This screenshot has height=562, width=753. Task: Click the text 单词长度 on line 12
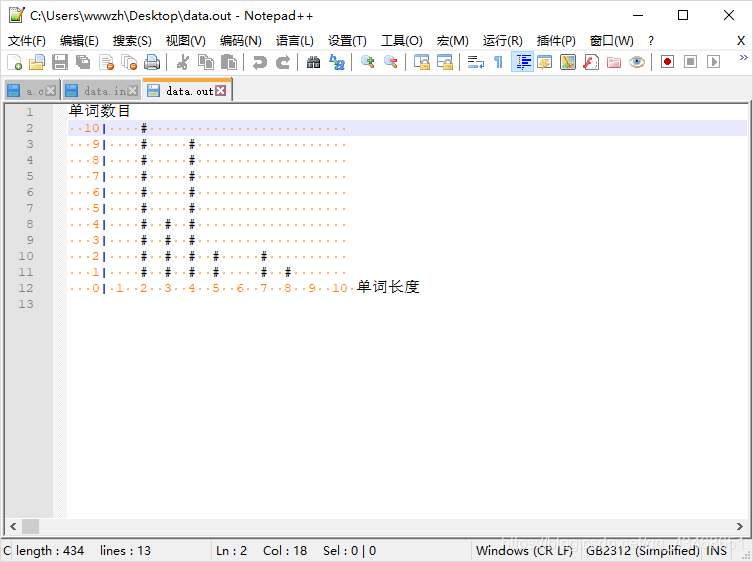[388, 287]
